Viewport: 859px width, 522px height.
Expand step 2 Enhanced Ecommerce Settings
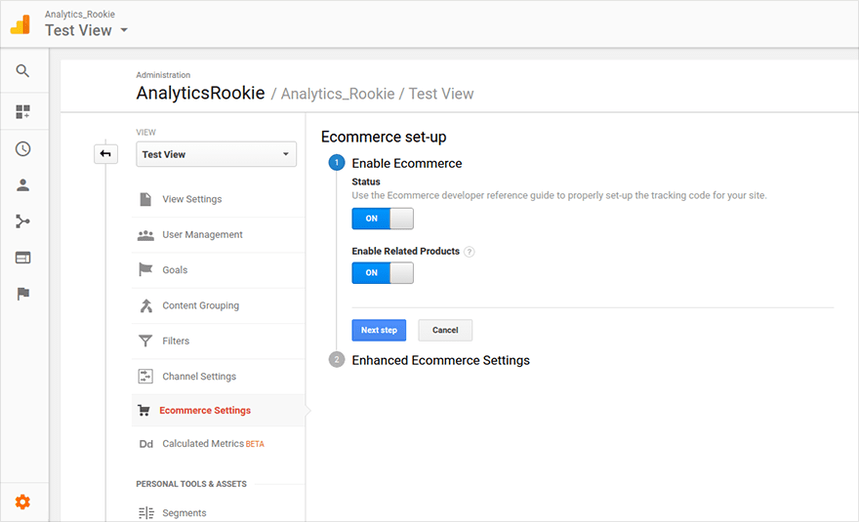coord(440,360)
